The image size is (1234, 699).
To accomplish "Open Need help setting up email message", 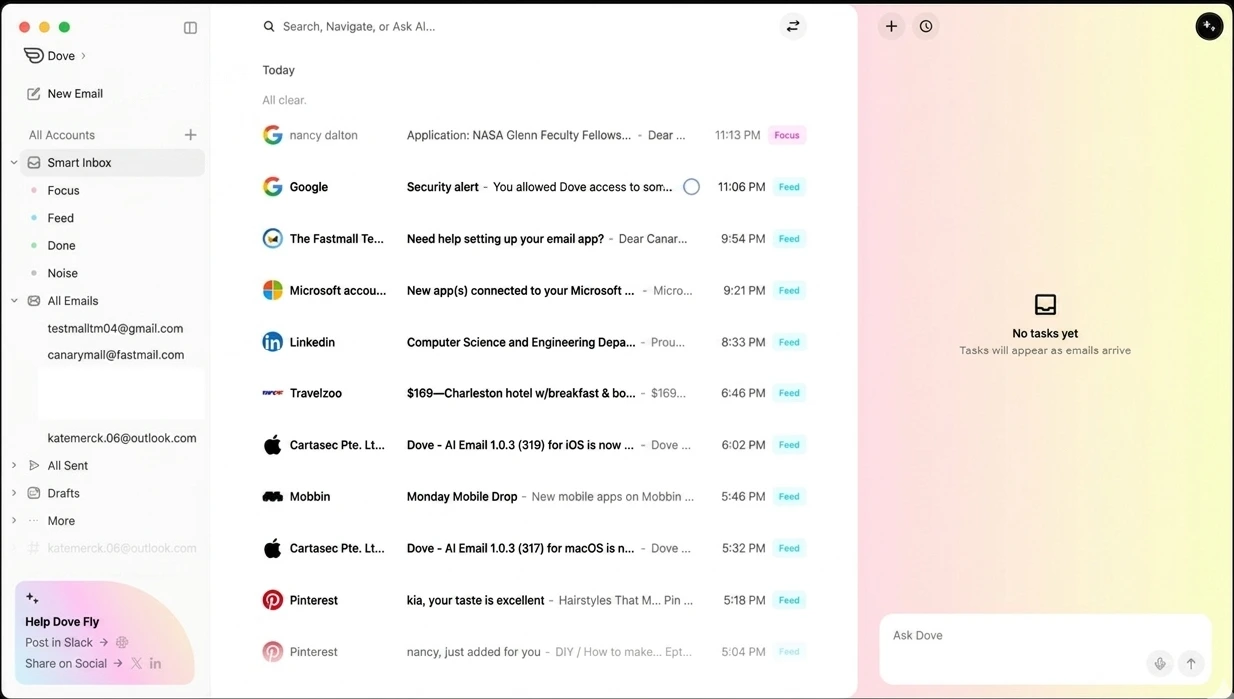I will click(534, 239).
